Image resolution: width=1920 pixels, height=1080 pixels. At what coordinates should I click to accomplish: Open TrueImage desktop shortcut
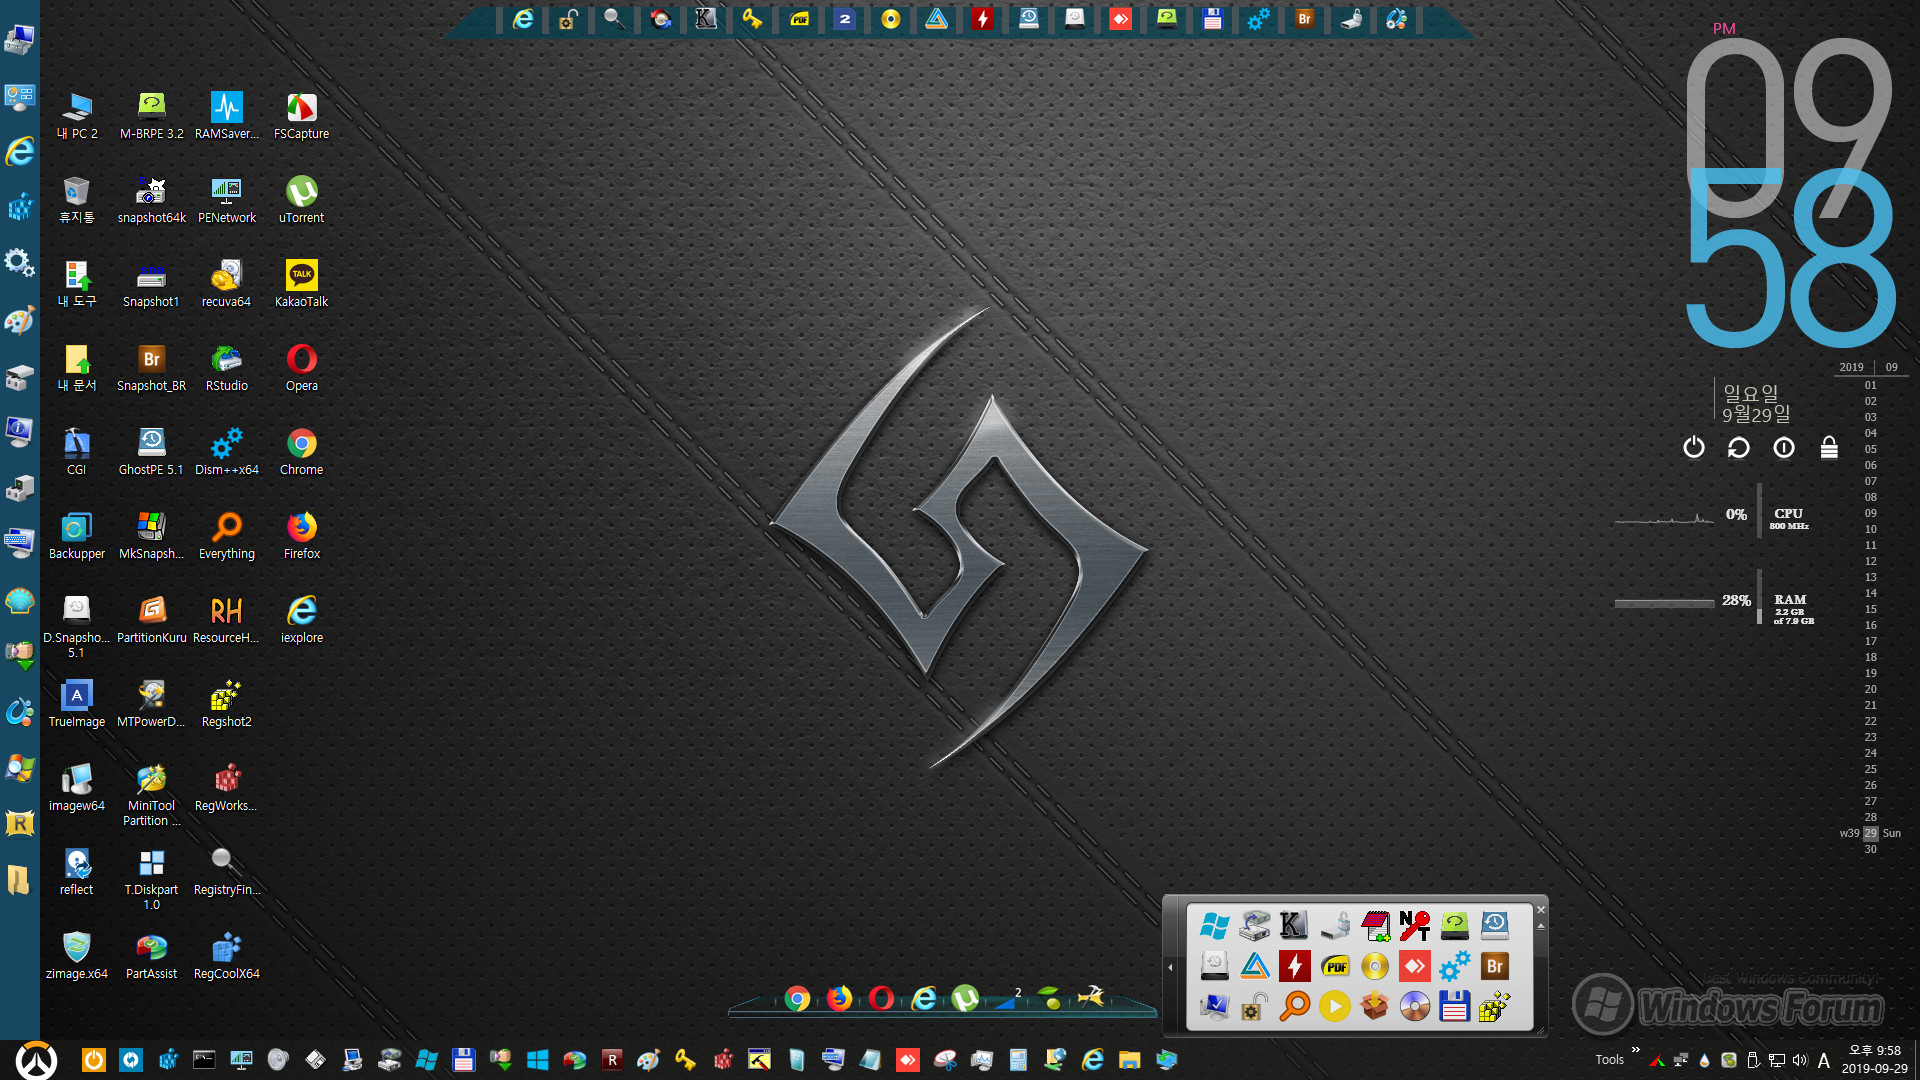pos(77,703)
